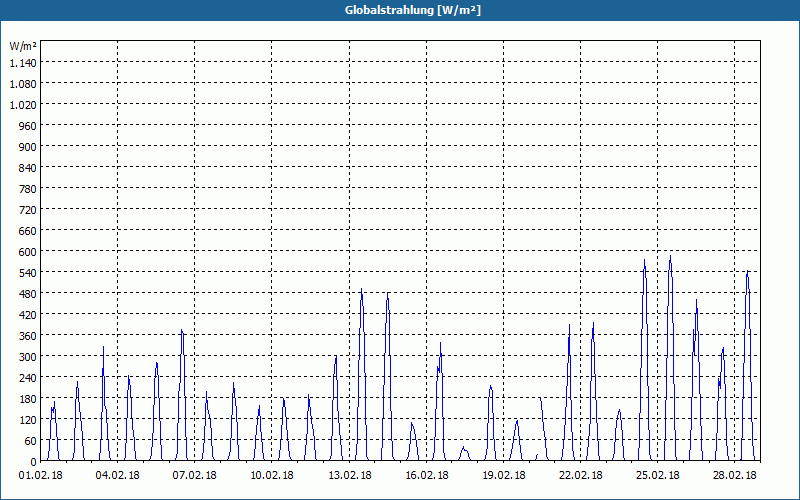
Task: Click the 360 y-axis label
Action: click(28, 336)
